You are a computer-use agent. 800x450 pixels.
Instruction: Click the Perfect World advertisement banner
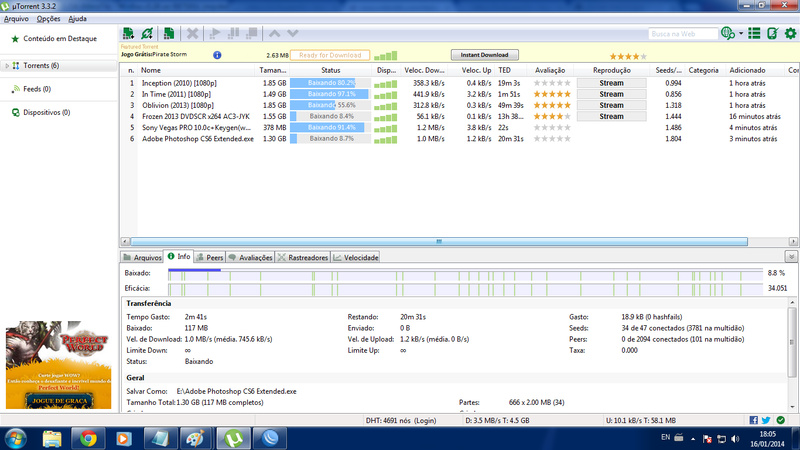pyautogui.click(x=59, y=365)
